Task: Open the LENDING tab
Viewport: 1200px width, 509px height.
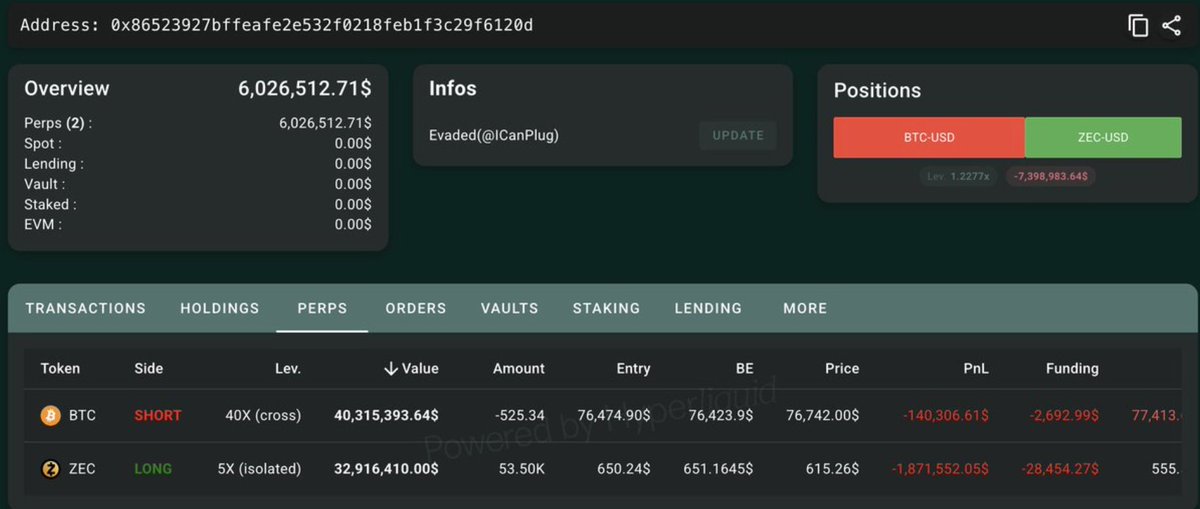Action: [708, 308]
